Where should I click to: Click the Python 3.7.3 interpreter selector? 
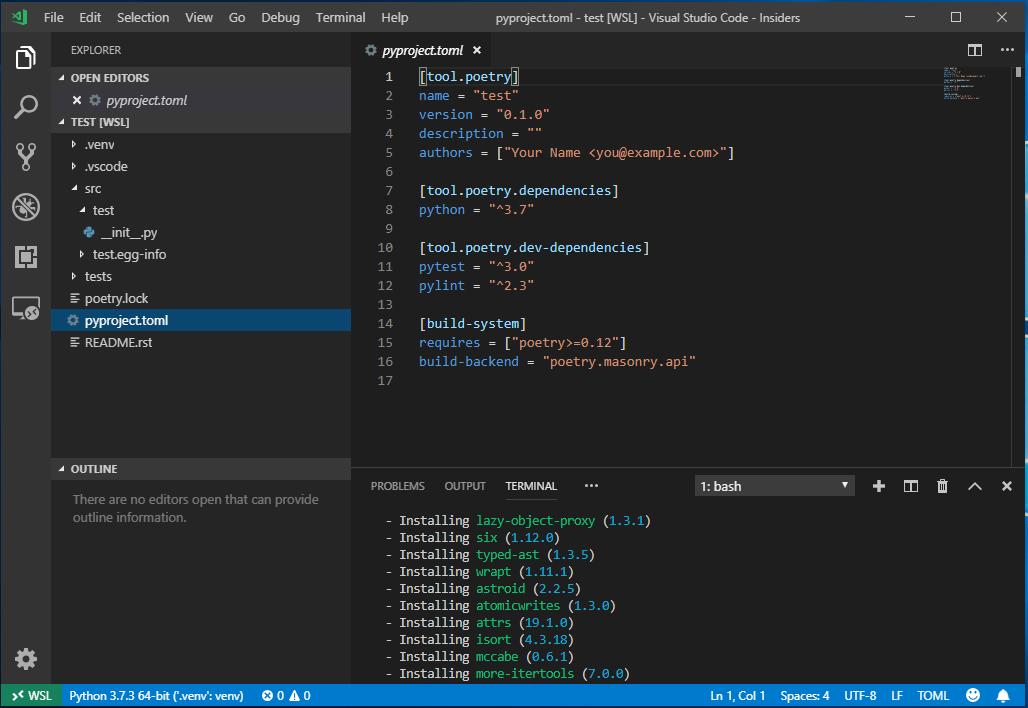[x=156, y=695]
